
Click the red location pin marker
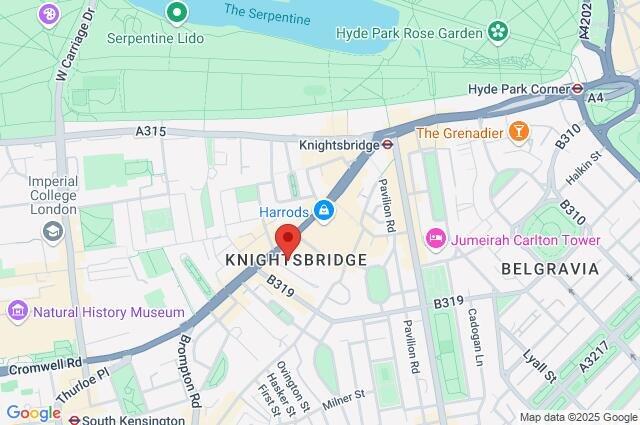288,241
